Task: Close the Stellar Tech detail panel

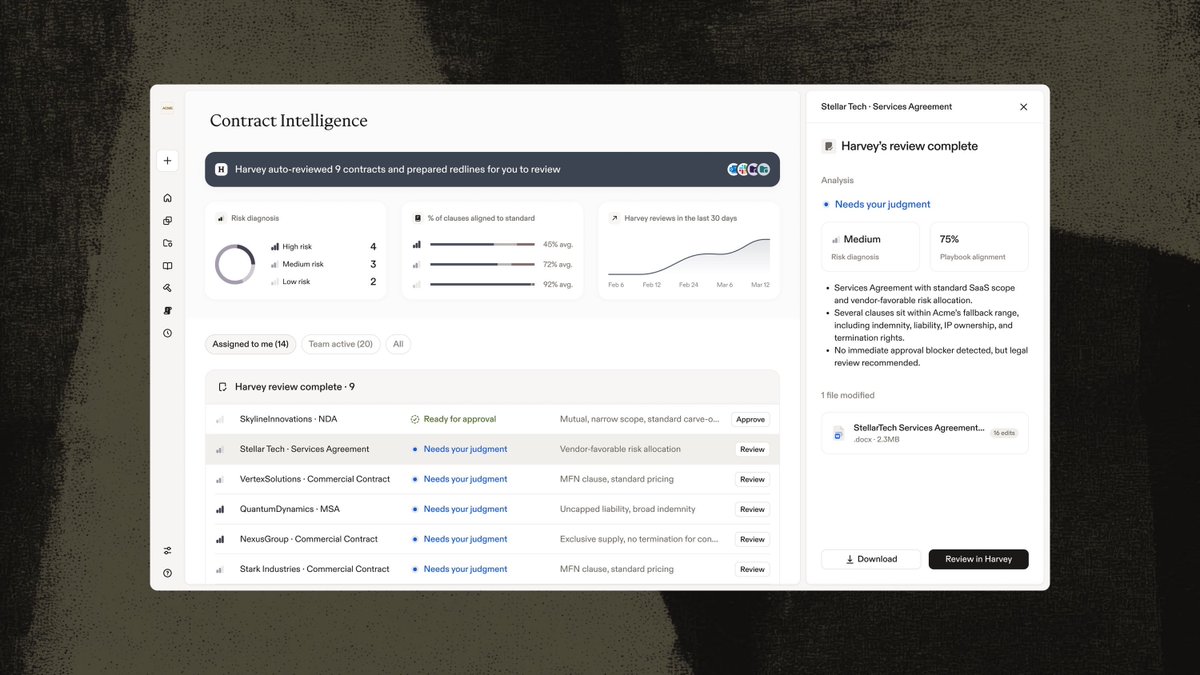Action: click(x=1023, y=107)
